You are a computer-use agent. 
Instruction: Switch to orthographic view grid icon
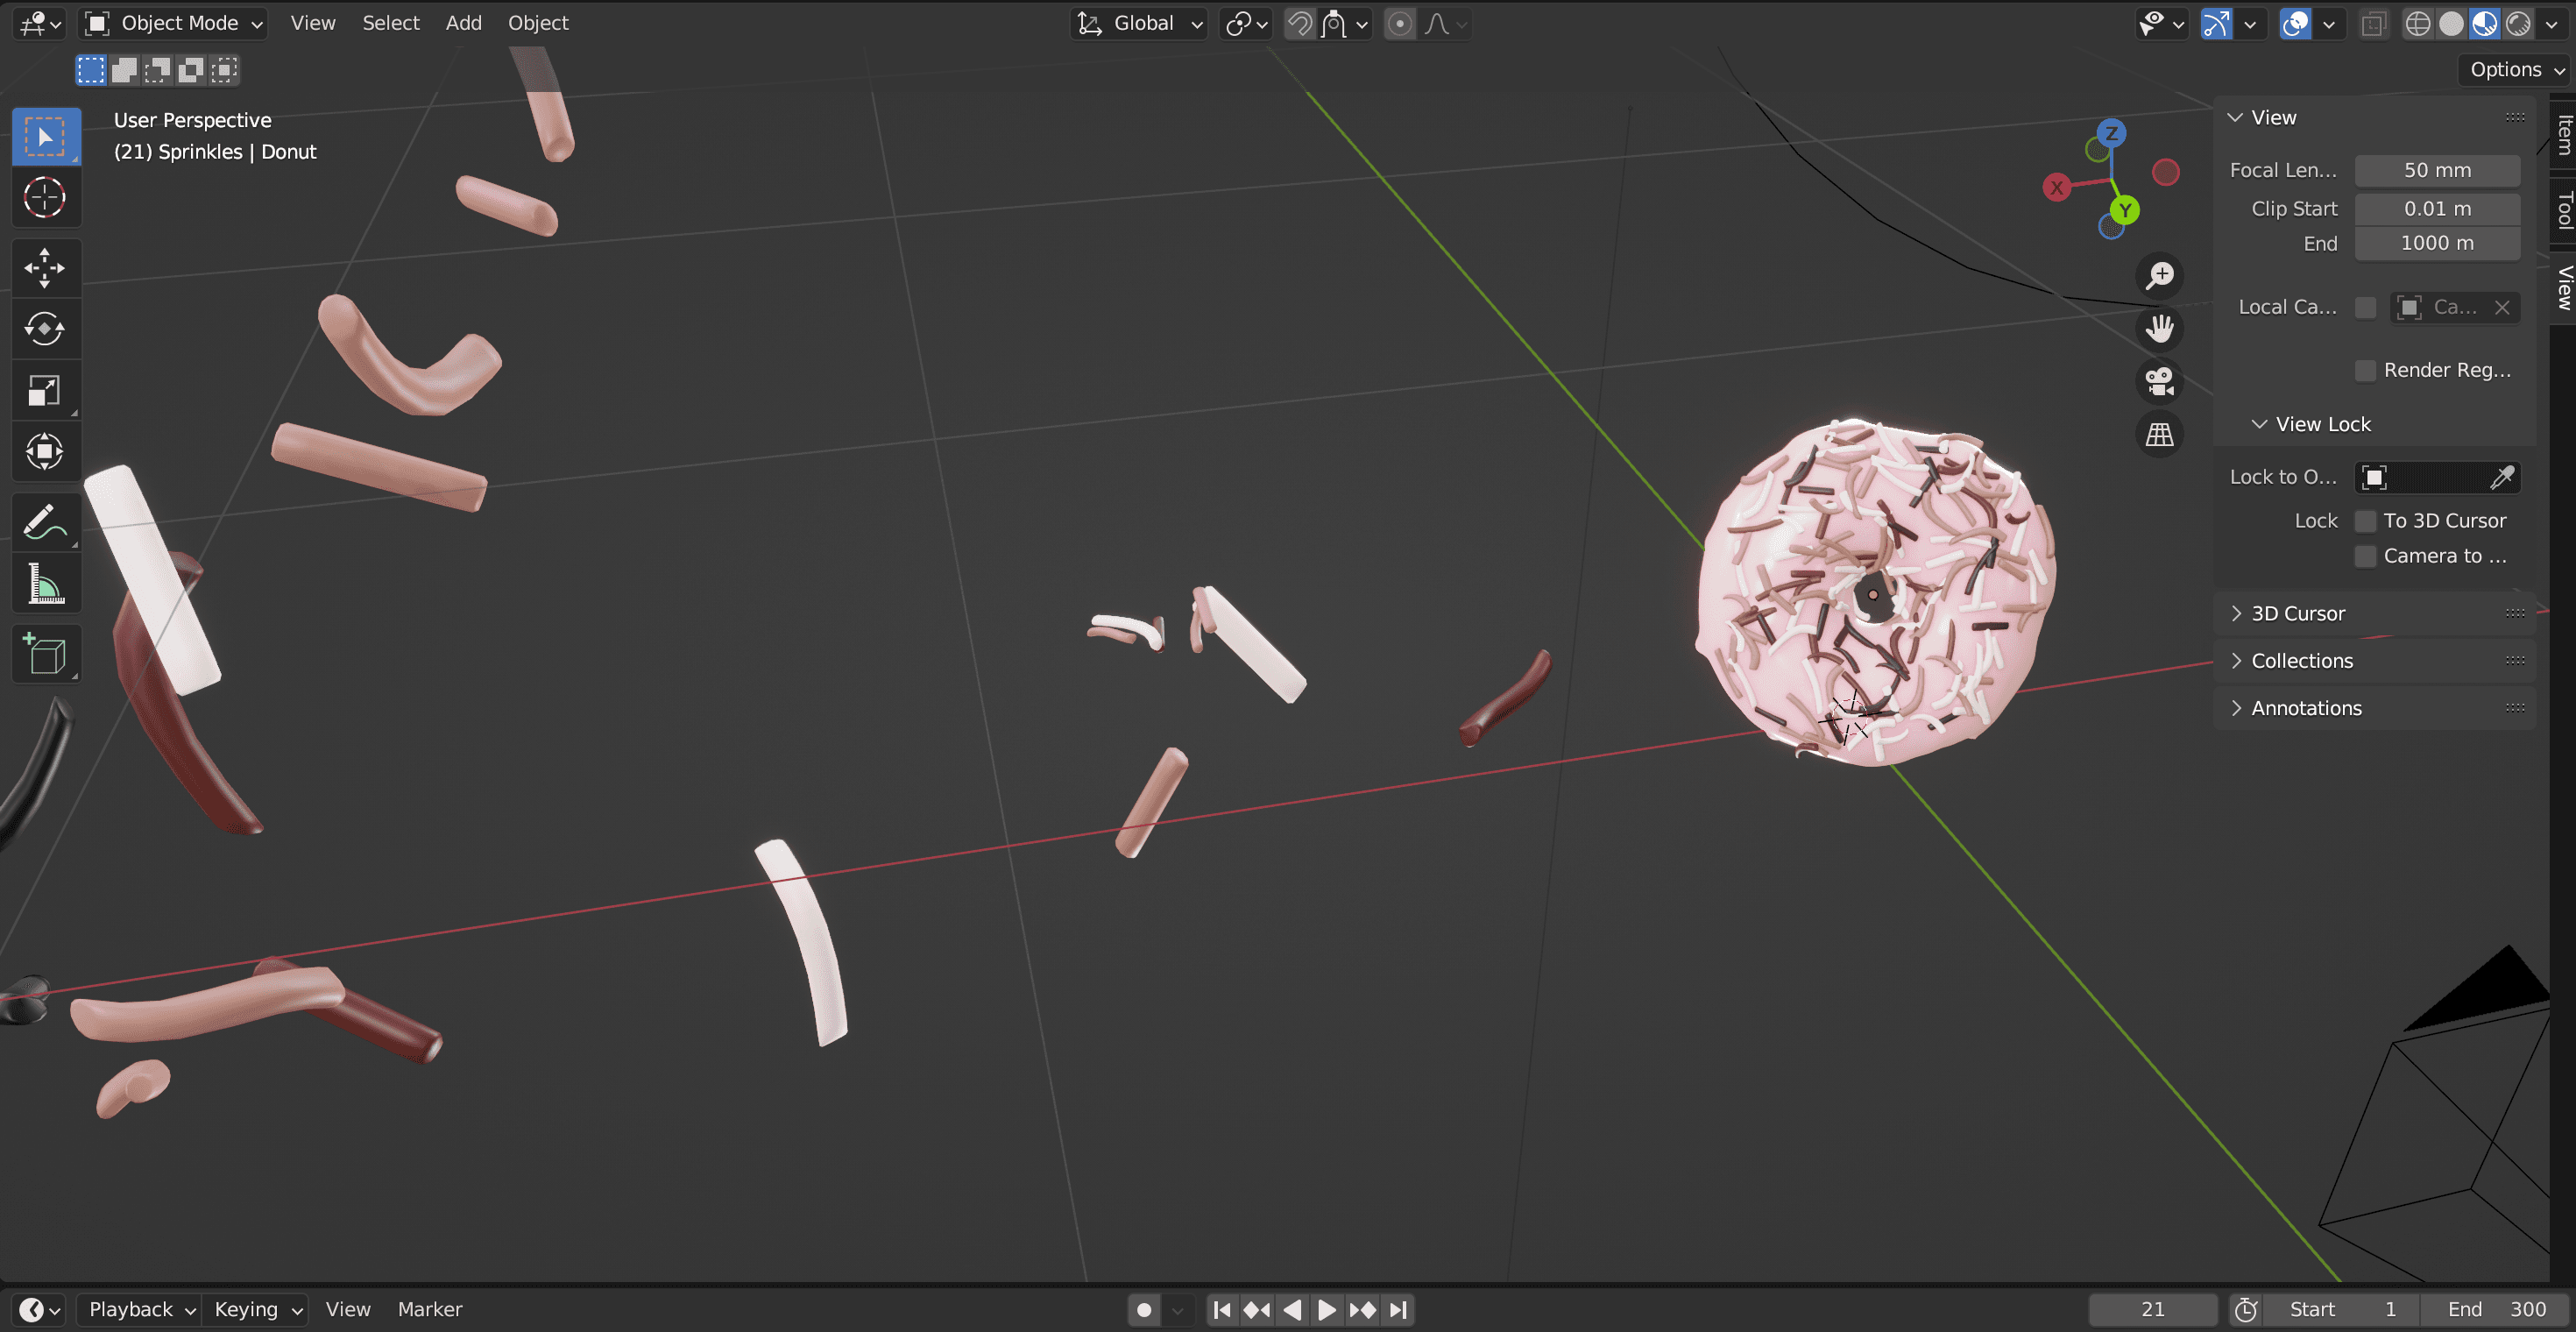(x=2159, y=434)
